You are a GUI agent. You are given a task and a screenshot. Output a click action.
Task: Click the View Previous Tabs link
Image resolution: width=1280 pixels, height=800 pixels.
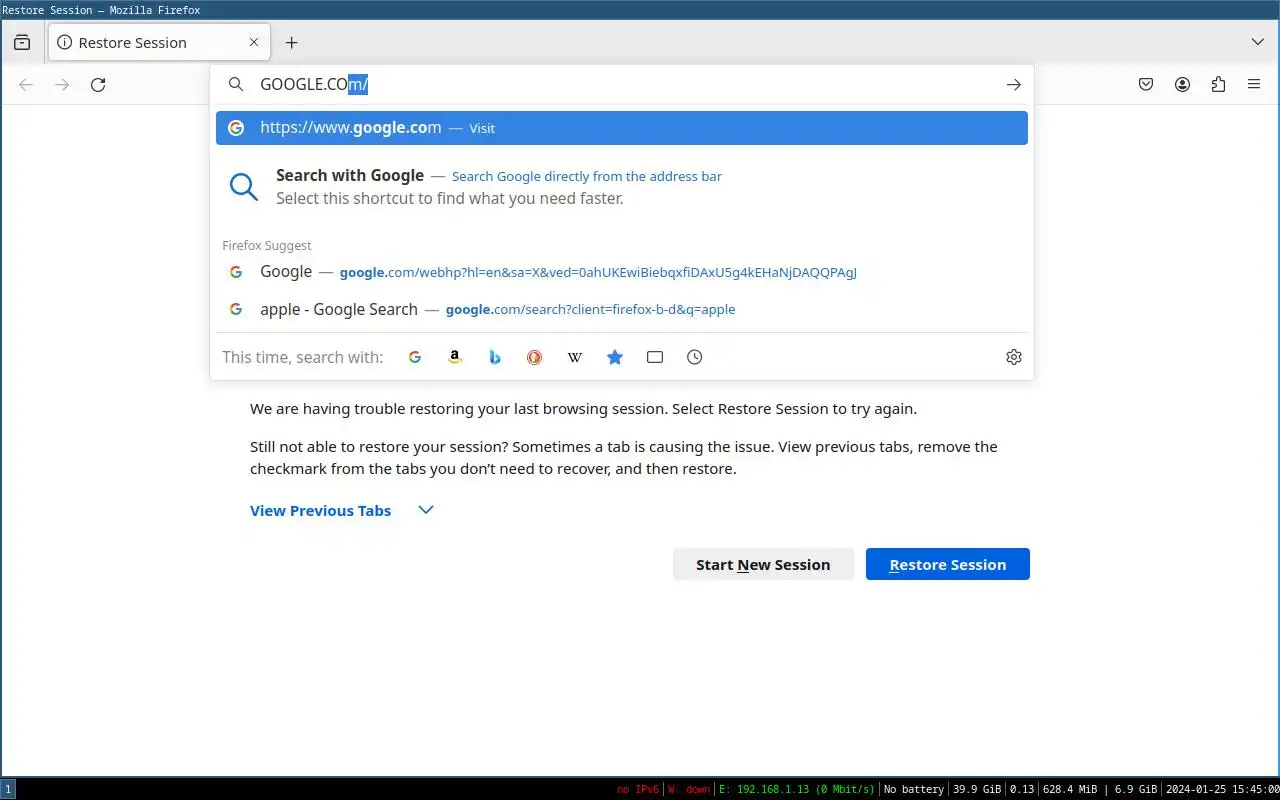tap(320, 511)
